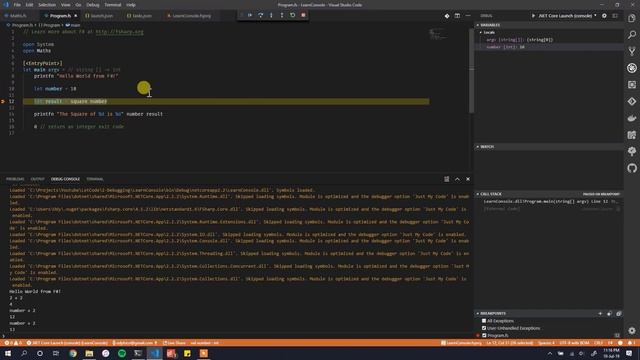The image size is (640, 360).
Task: Click the split editor icon
Action: pyautogui.click(x=457, y=16)
